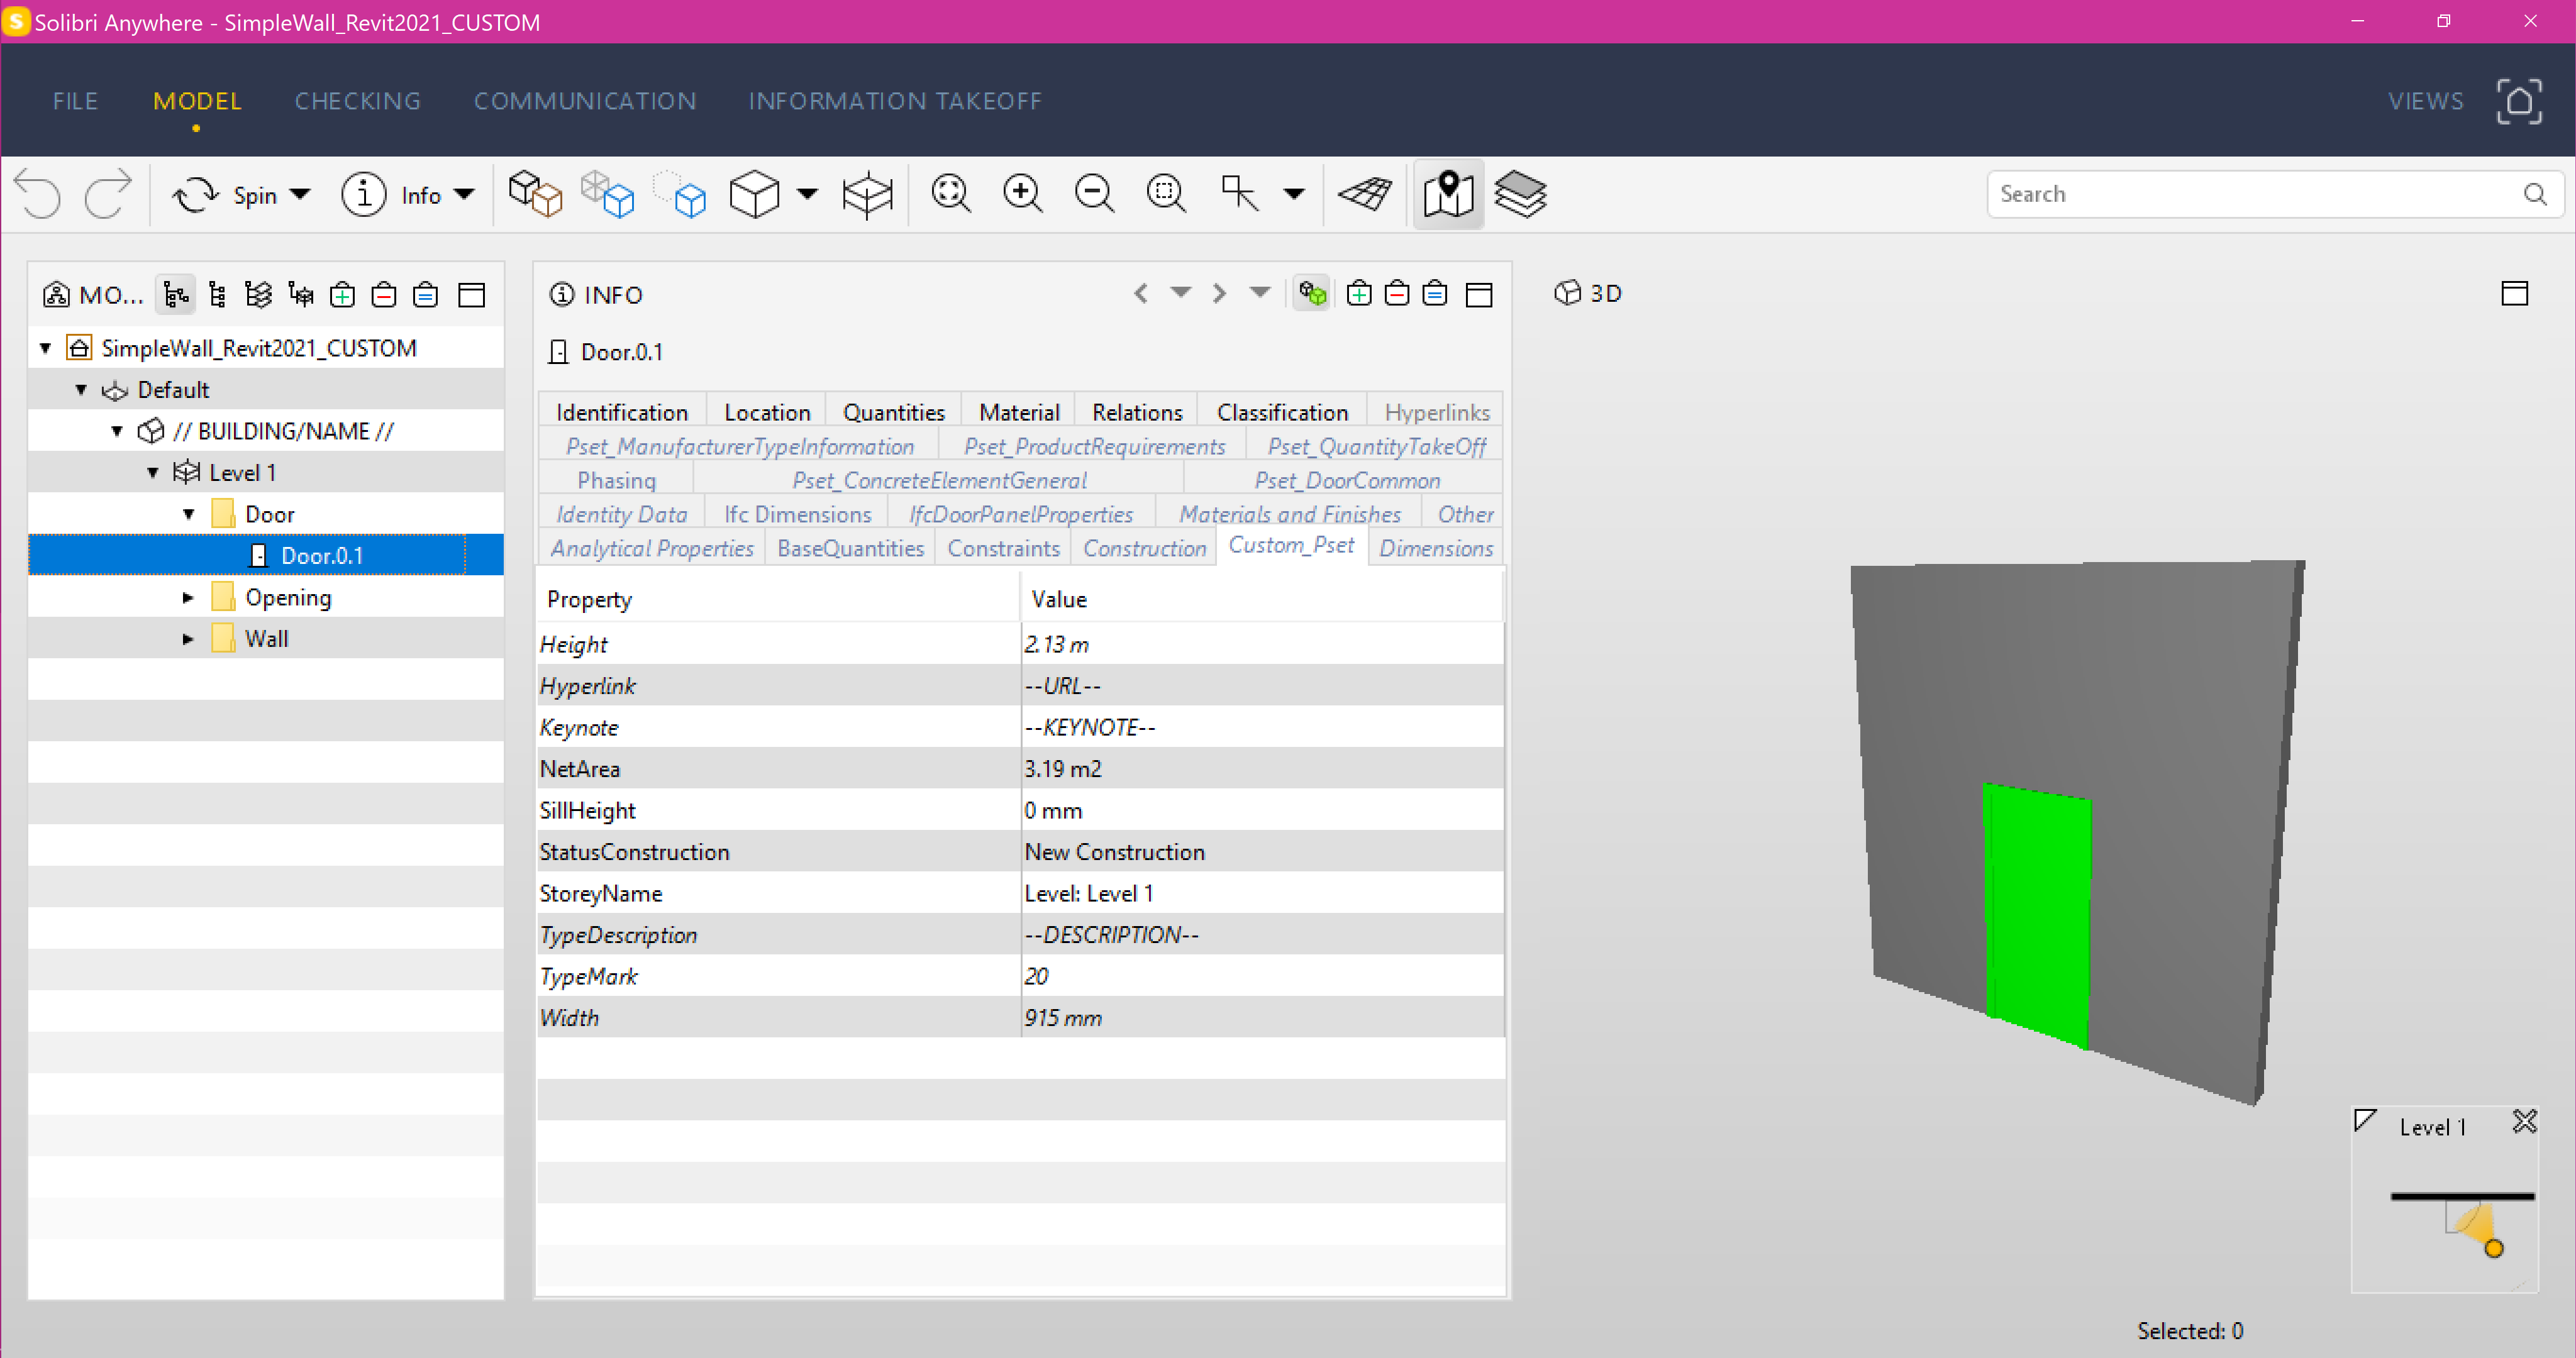Click the Zoom In magnifier icon
2576x1358 pixels.
point(1022,194)
